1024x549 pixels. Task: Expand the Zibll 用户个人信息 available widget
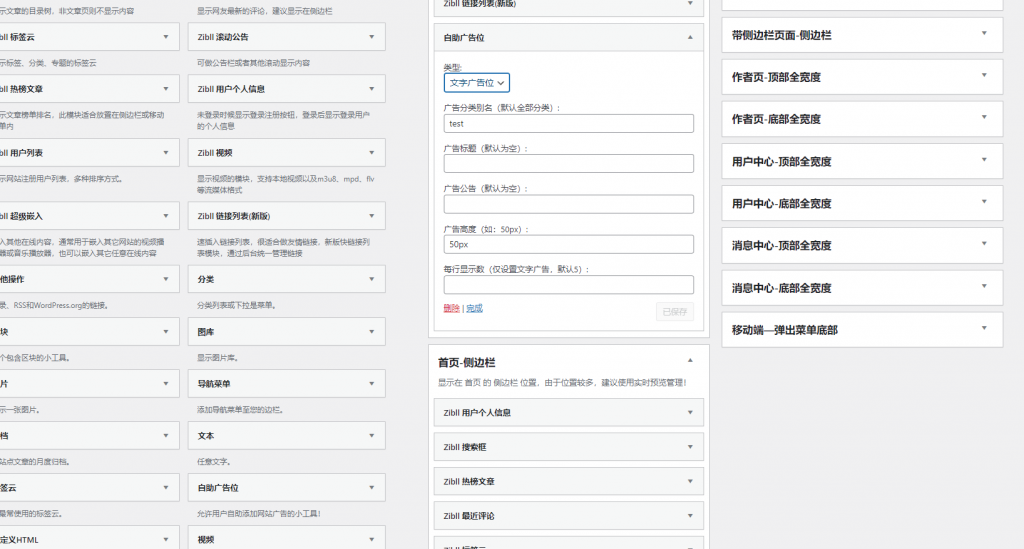pos(372,89)
